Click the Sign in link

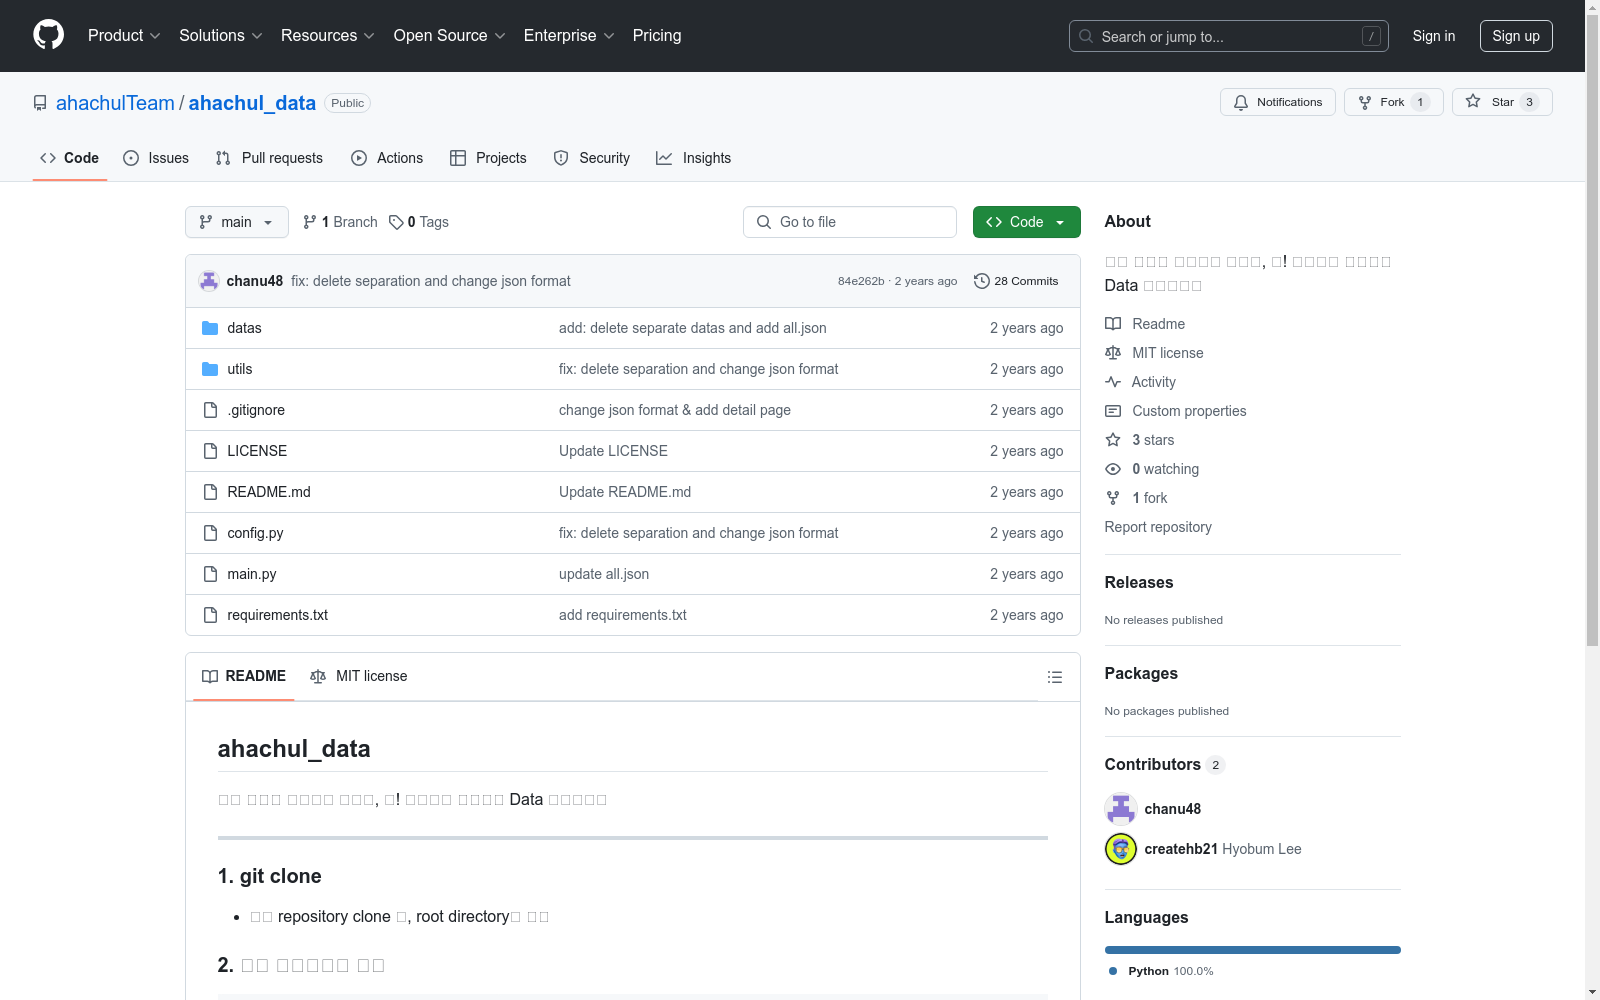coord(1434,36)
